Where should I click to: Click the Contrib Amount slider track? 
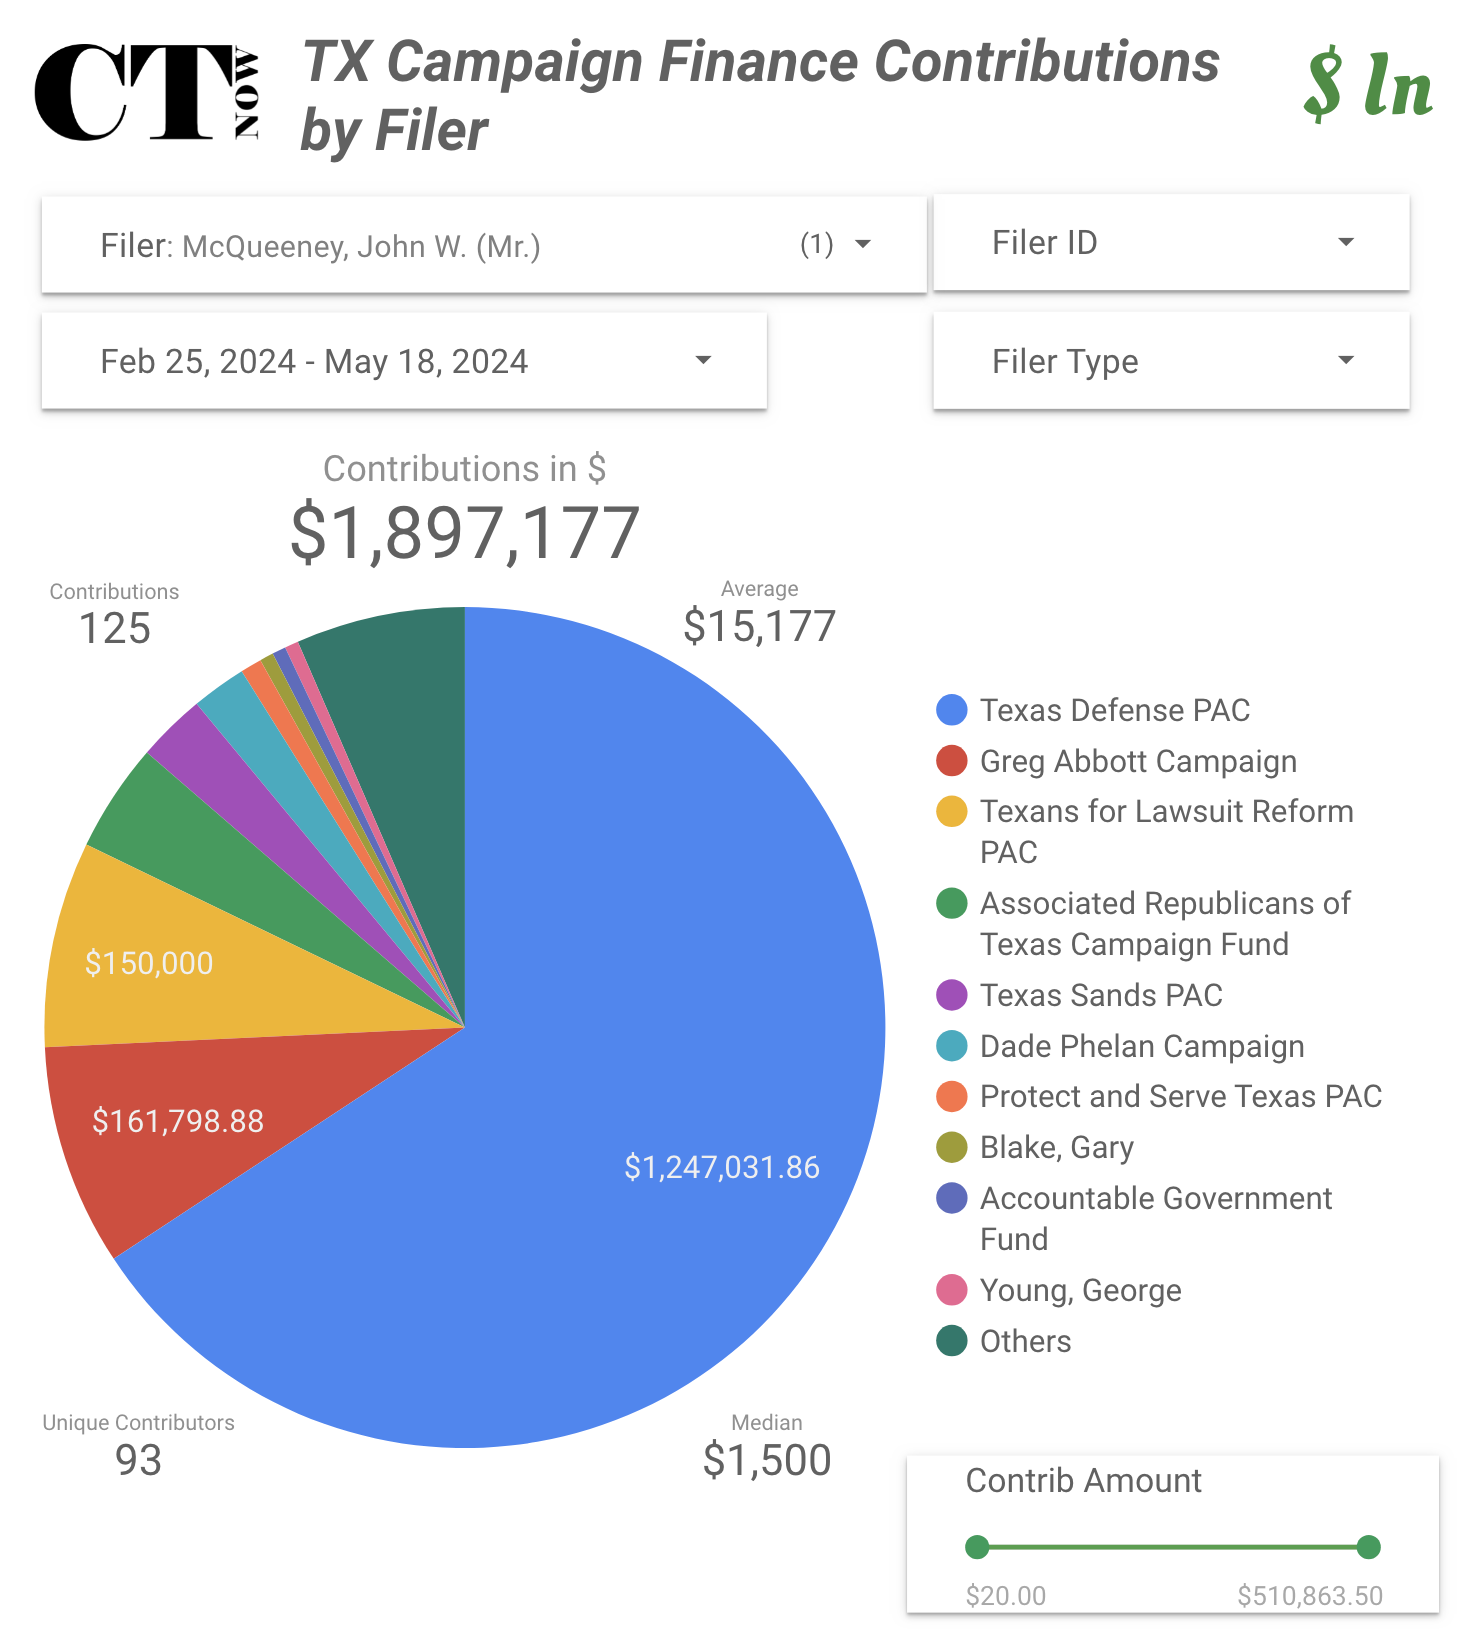click(x=1173, y=1547)
